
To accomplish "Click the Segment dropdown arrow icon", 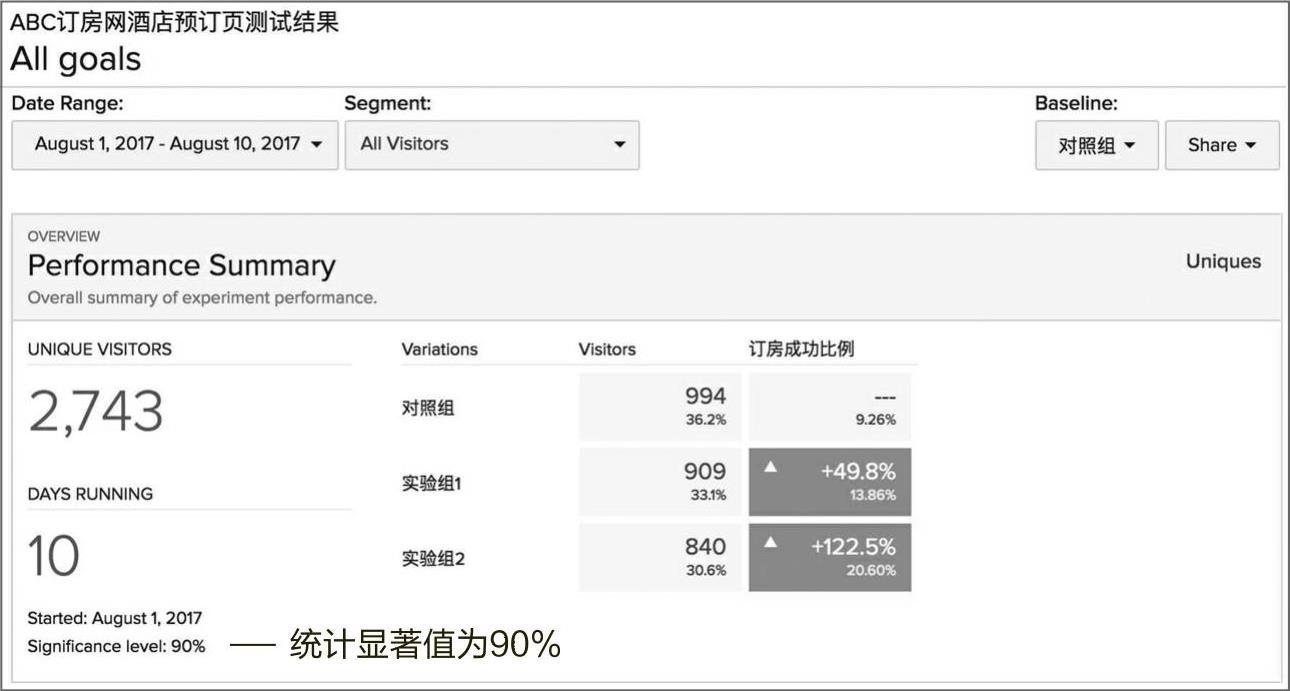I will pyautogui.click(x=619, y=145).
